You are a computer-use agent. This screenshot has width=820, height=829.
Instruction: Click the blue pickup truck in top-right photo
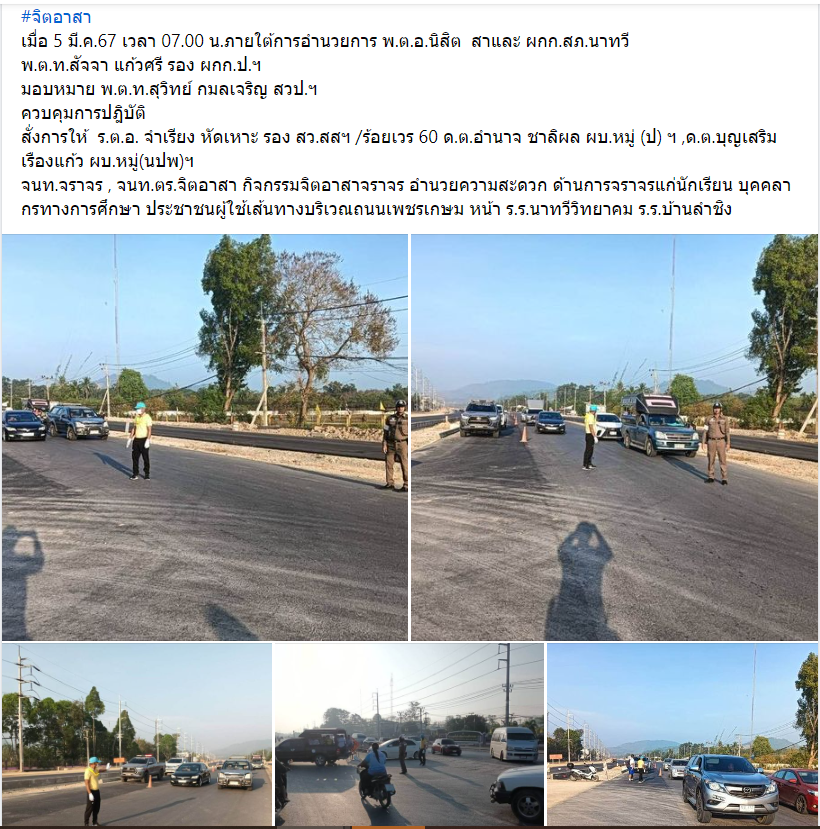(658, 426)
